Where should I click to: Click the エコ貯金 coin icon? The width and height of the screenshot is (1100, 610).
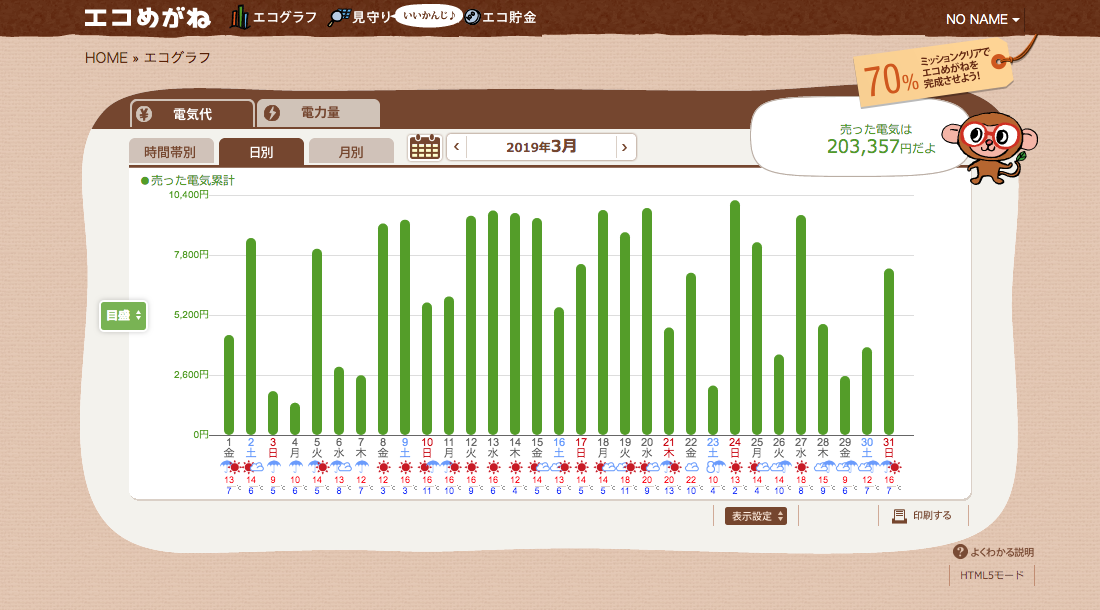click(473, 17)
